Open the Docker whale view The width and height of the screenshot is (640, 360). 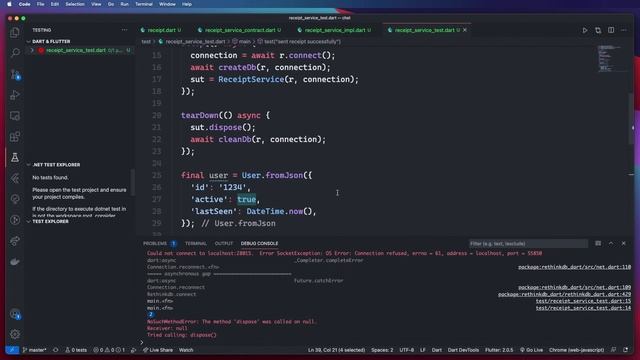pyautogui.click(x=15, y=262)
